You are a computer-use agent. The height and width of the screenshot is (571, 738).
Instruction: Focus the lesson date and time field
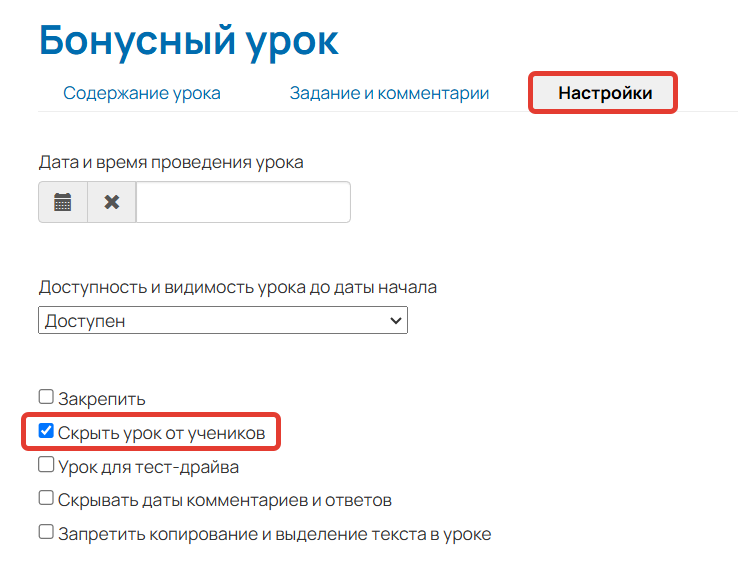pyautogui.click(x=243, y=202)
